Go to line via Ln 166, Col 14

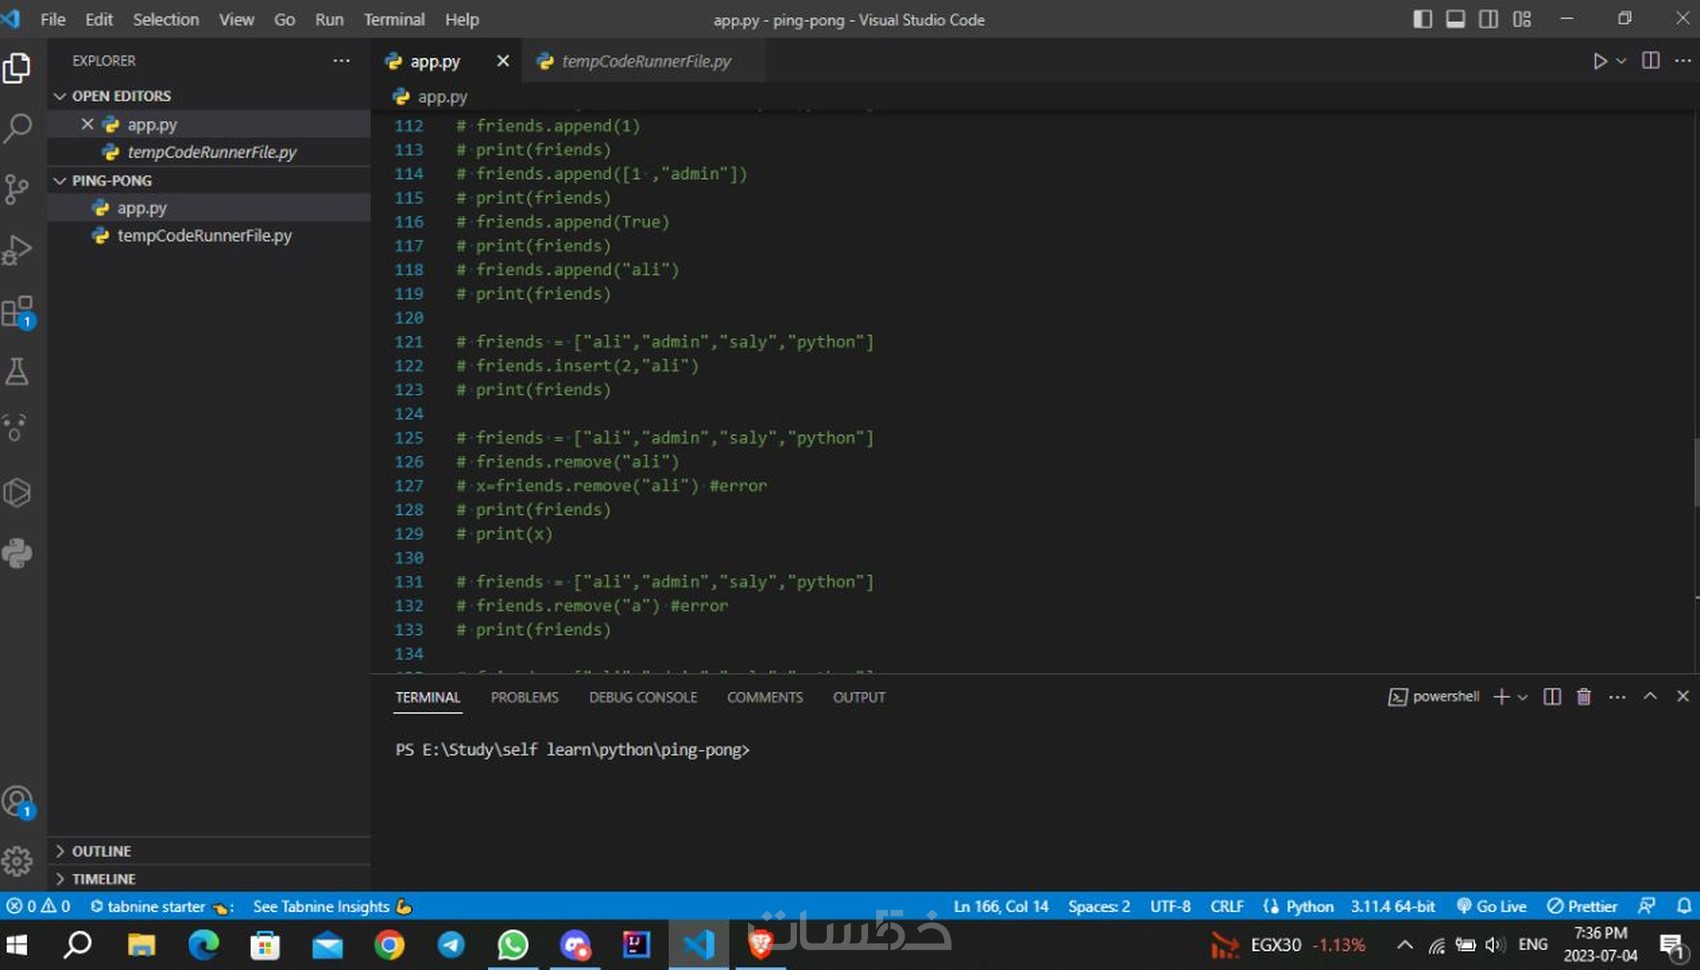coord(1001,906)
